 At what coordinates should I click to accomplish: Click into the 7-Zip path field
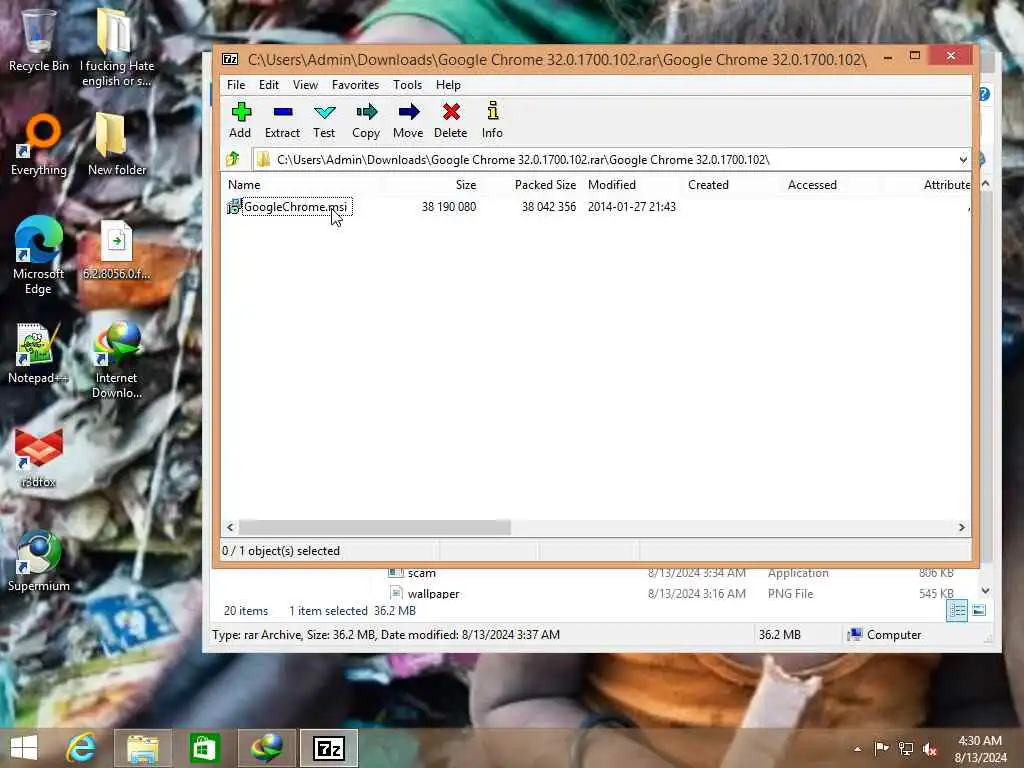tap(604, 160)
